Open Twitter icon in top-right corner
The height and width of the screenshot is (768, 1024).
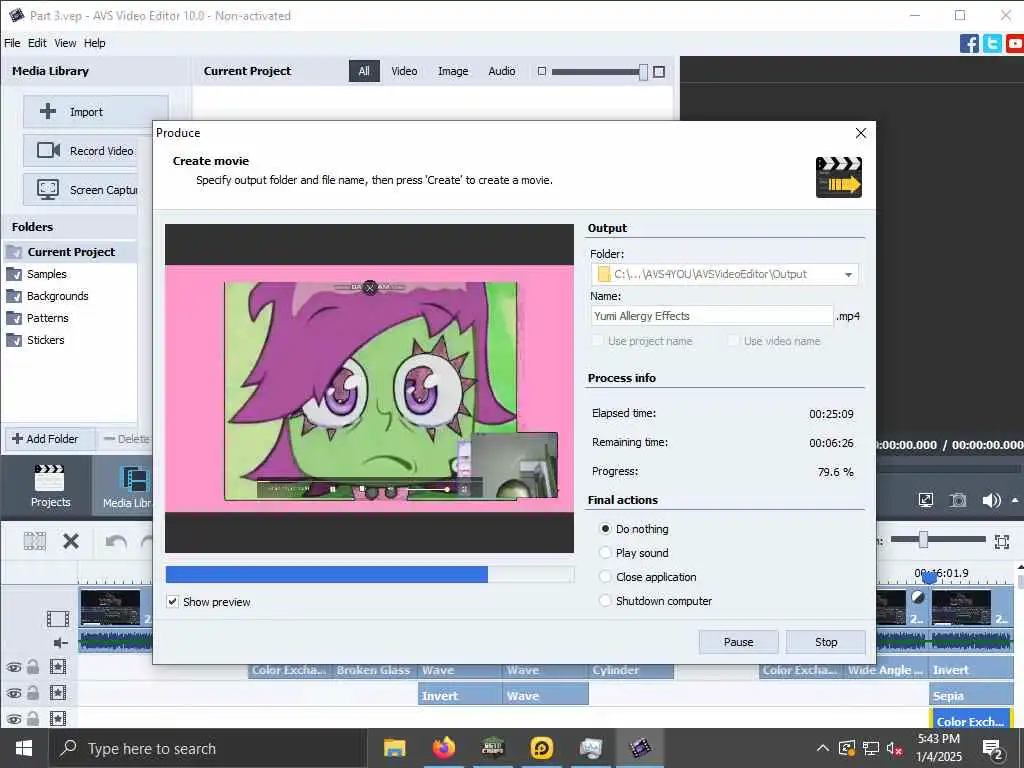992,43
